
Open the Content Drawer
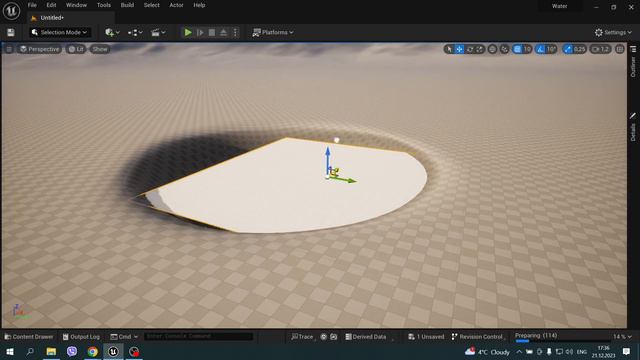point(29,336)
